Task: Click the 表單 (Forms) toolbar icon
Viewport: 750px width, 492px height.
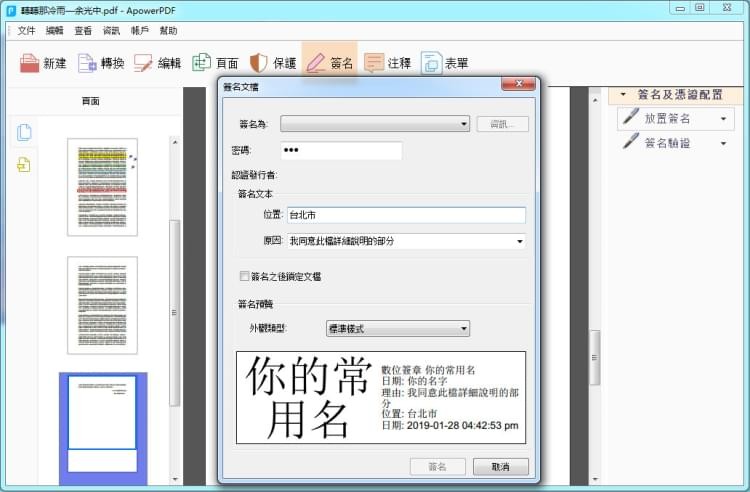Action: tap(431, 63)
